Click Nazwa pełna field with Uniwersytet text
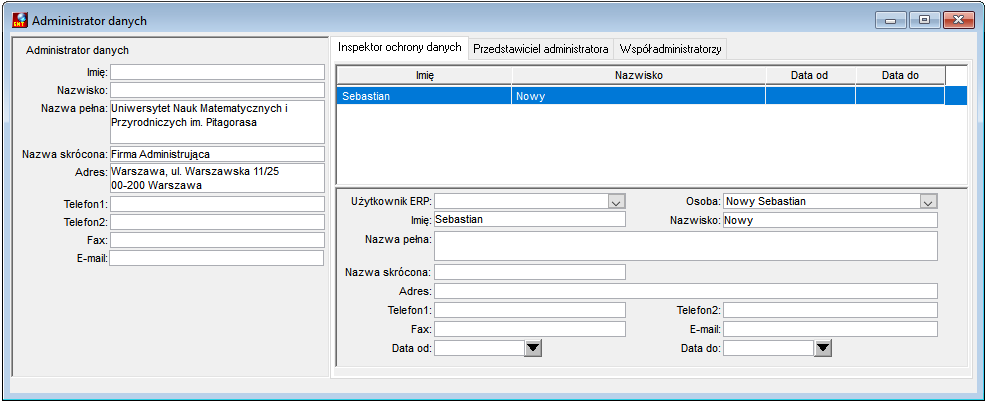This screenshot has width=986, height=402. pyautogui.click(x=218, y=122)
